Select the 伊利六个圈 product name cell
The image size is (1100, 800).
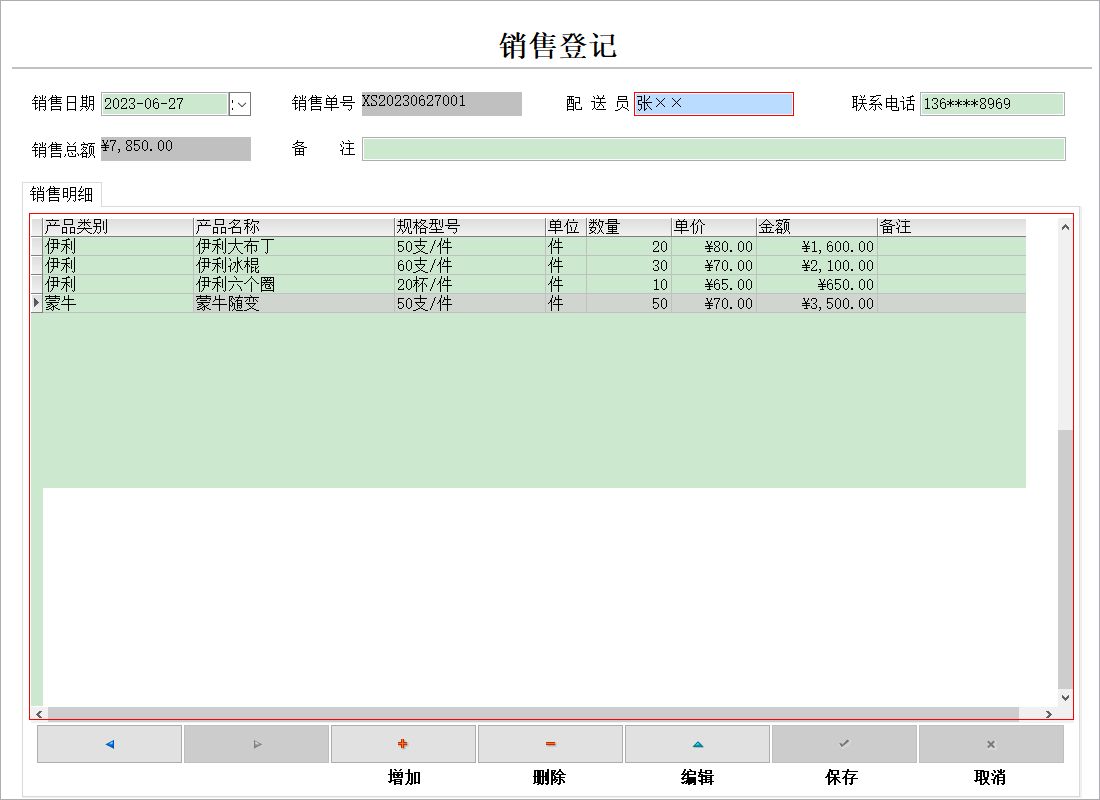tap(294, 284)
